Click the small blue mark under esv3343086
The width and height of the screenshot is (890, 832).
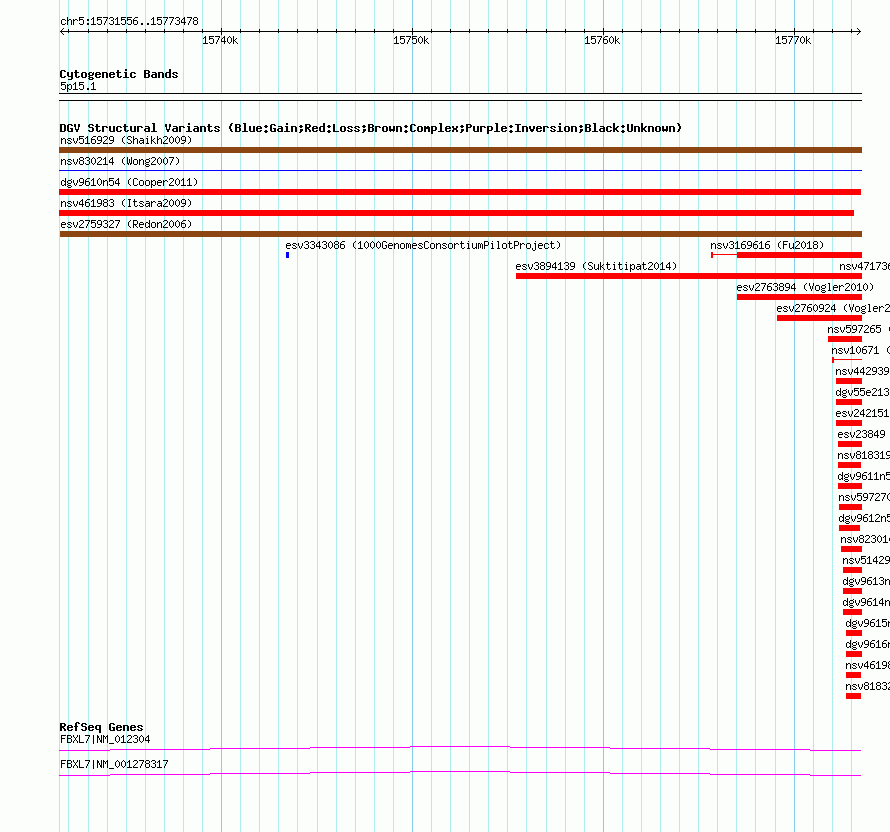pos(288,255)
